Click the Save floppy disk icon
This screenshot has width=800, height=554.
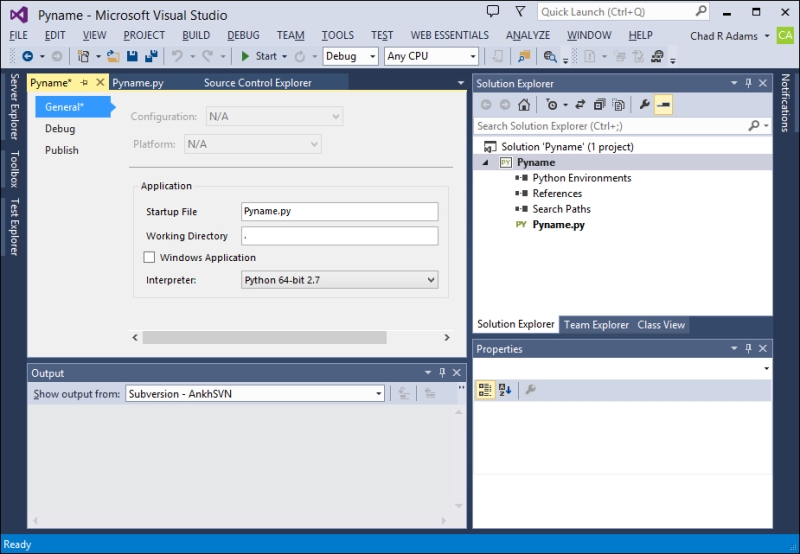[132, 56]
